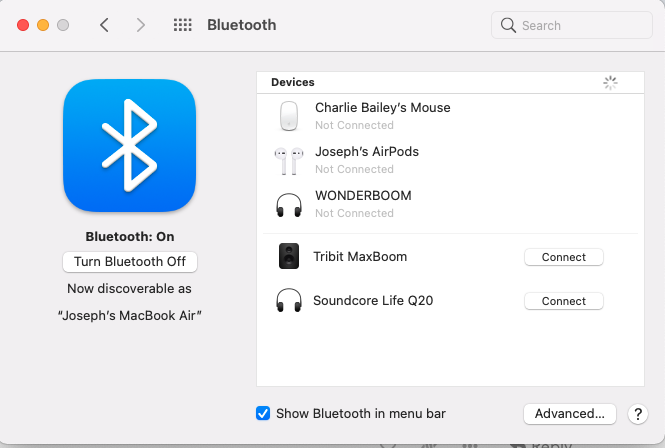Click the back navigation arrow
The width and height of the screenshot is (665, 448).
(x=104, y=25)
